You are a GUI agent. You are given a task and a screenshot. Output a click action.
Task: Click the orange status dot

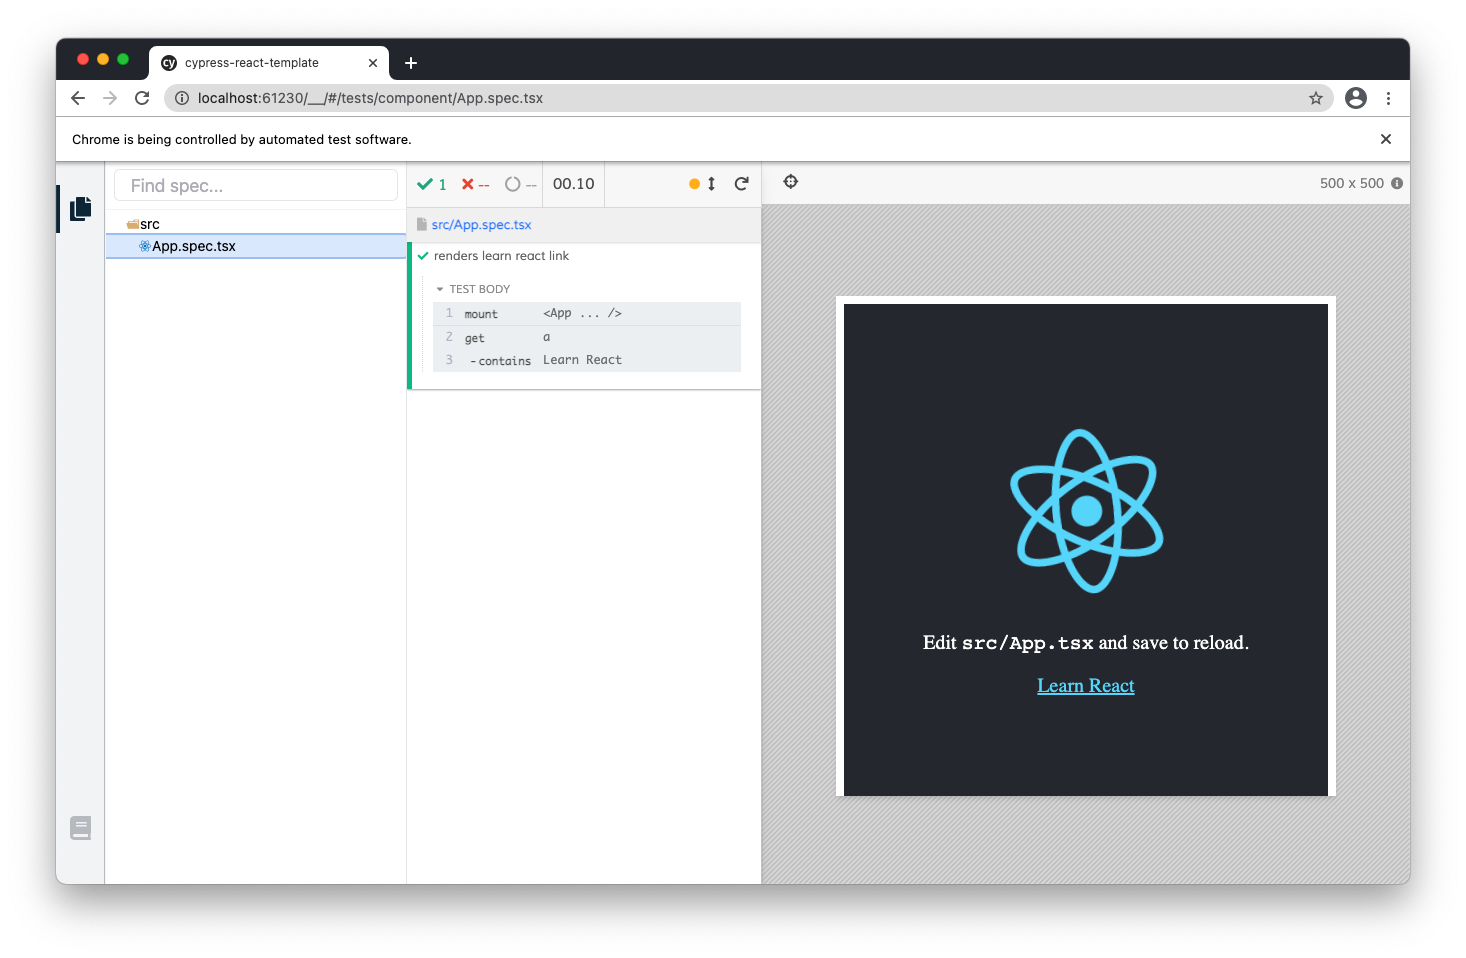click(x=694, y=184)
